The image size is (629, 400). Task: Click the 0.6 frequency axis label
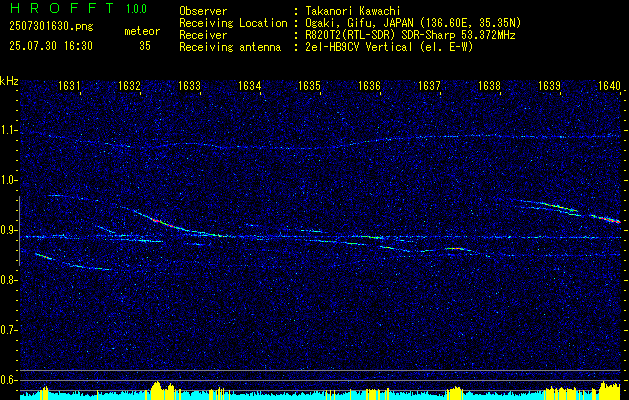[x=7, y=380]
